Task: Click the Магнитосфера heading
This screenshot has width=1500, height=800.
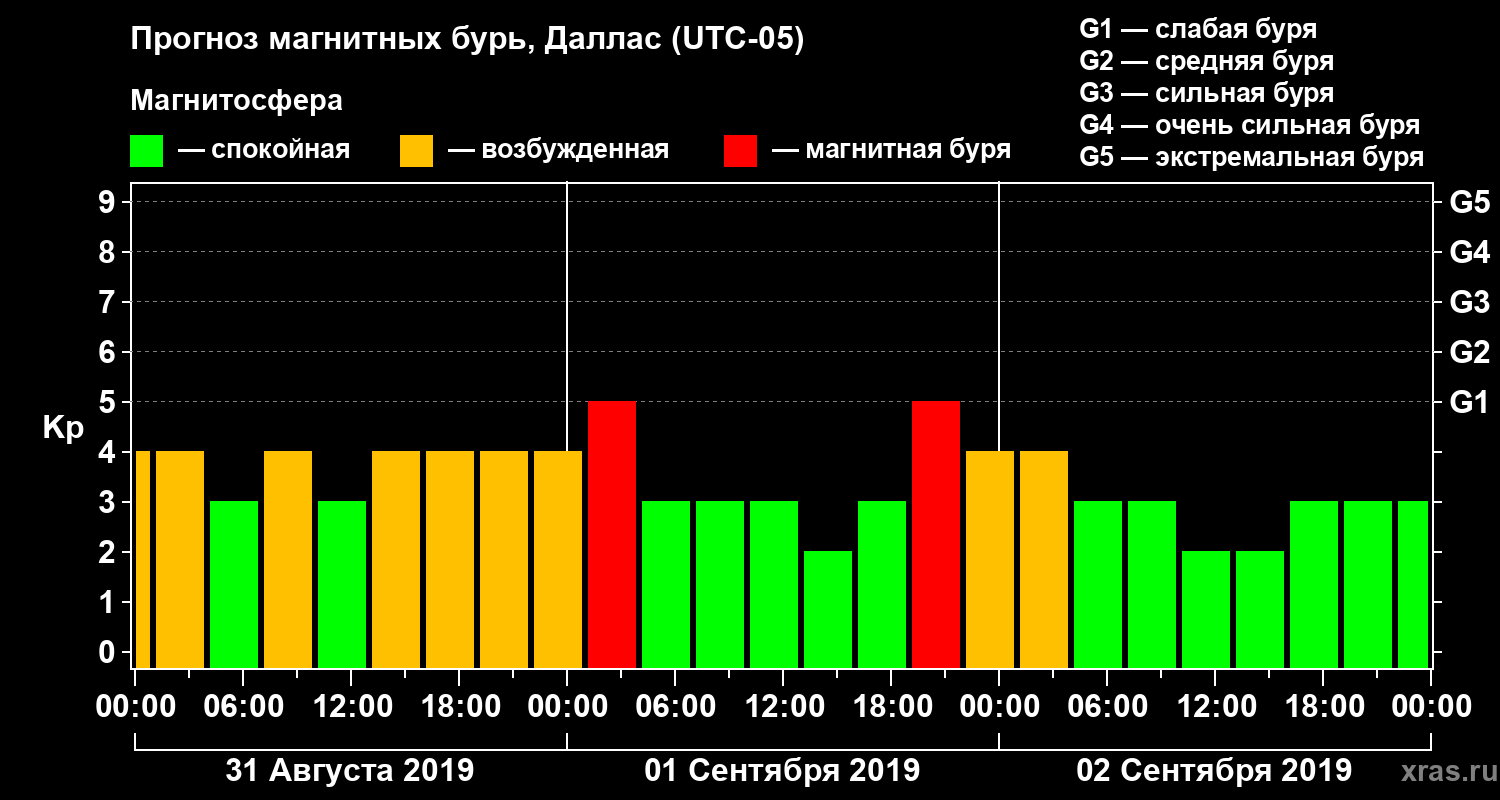Action: pos(237,101)
